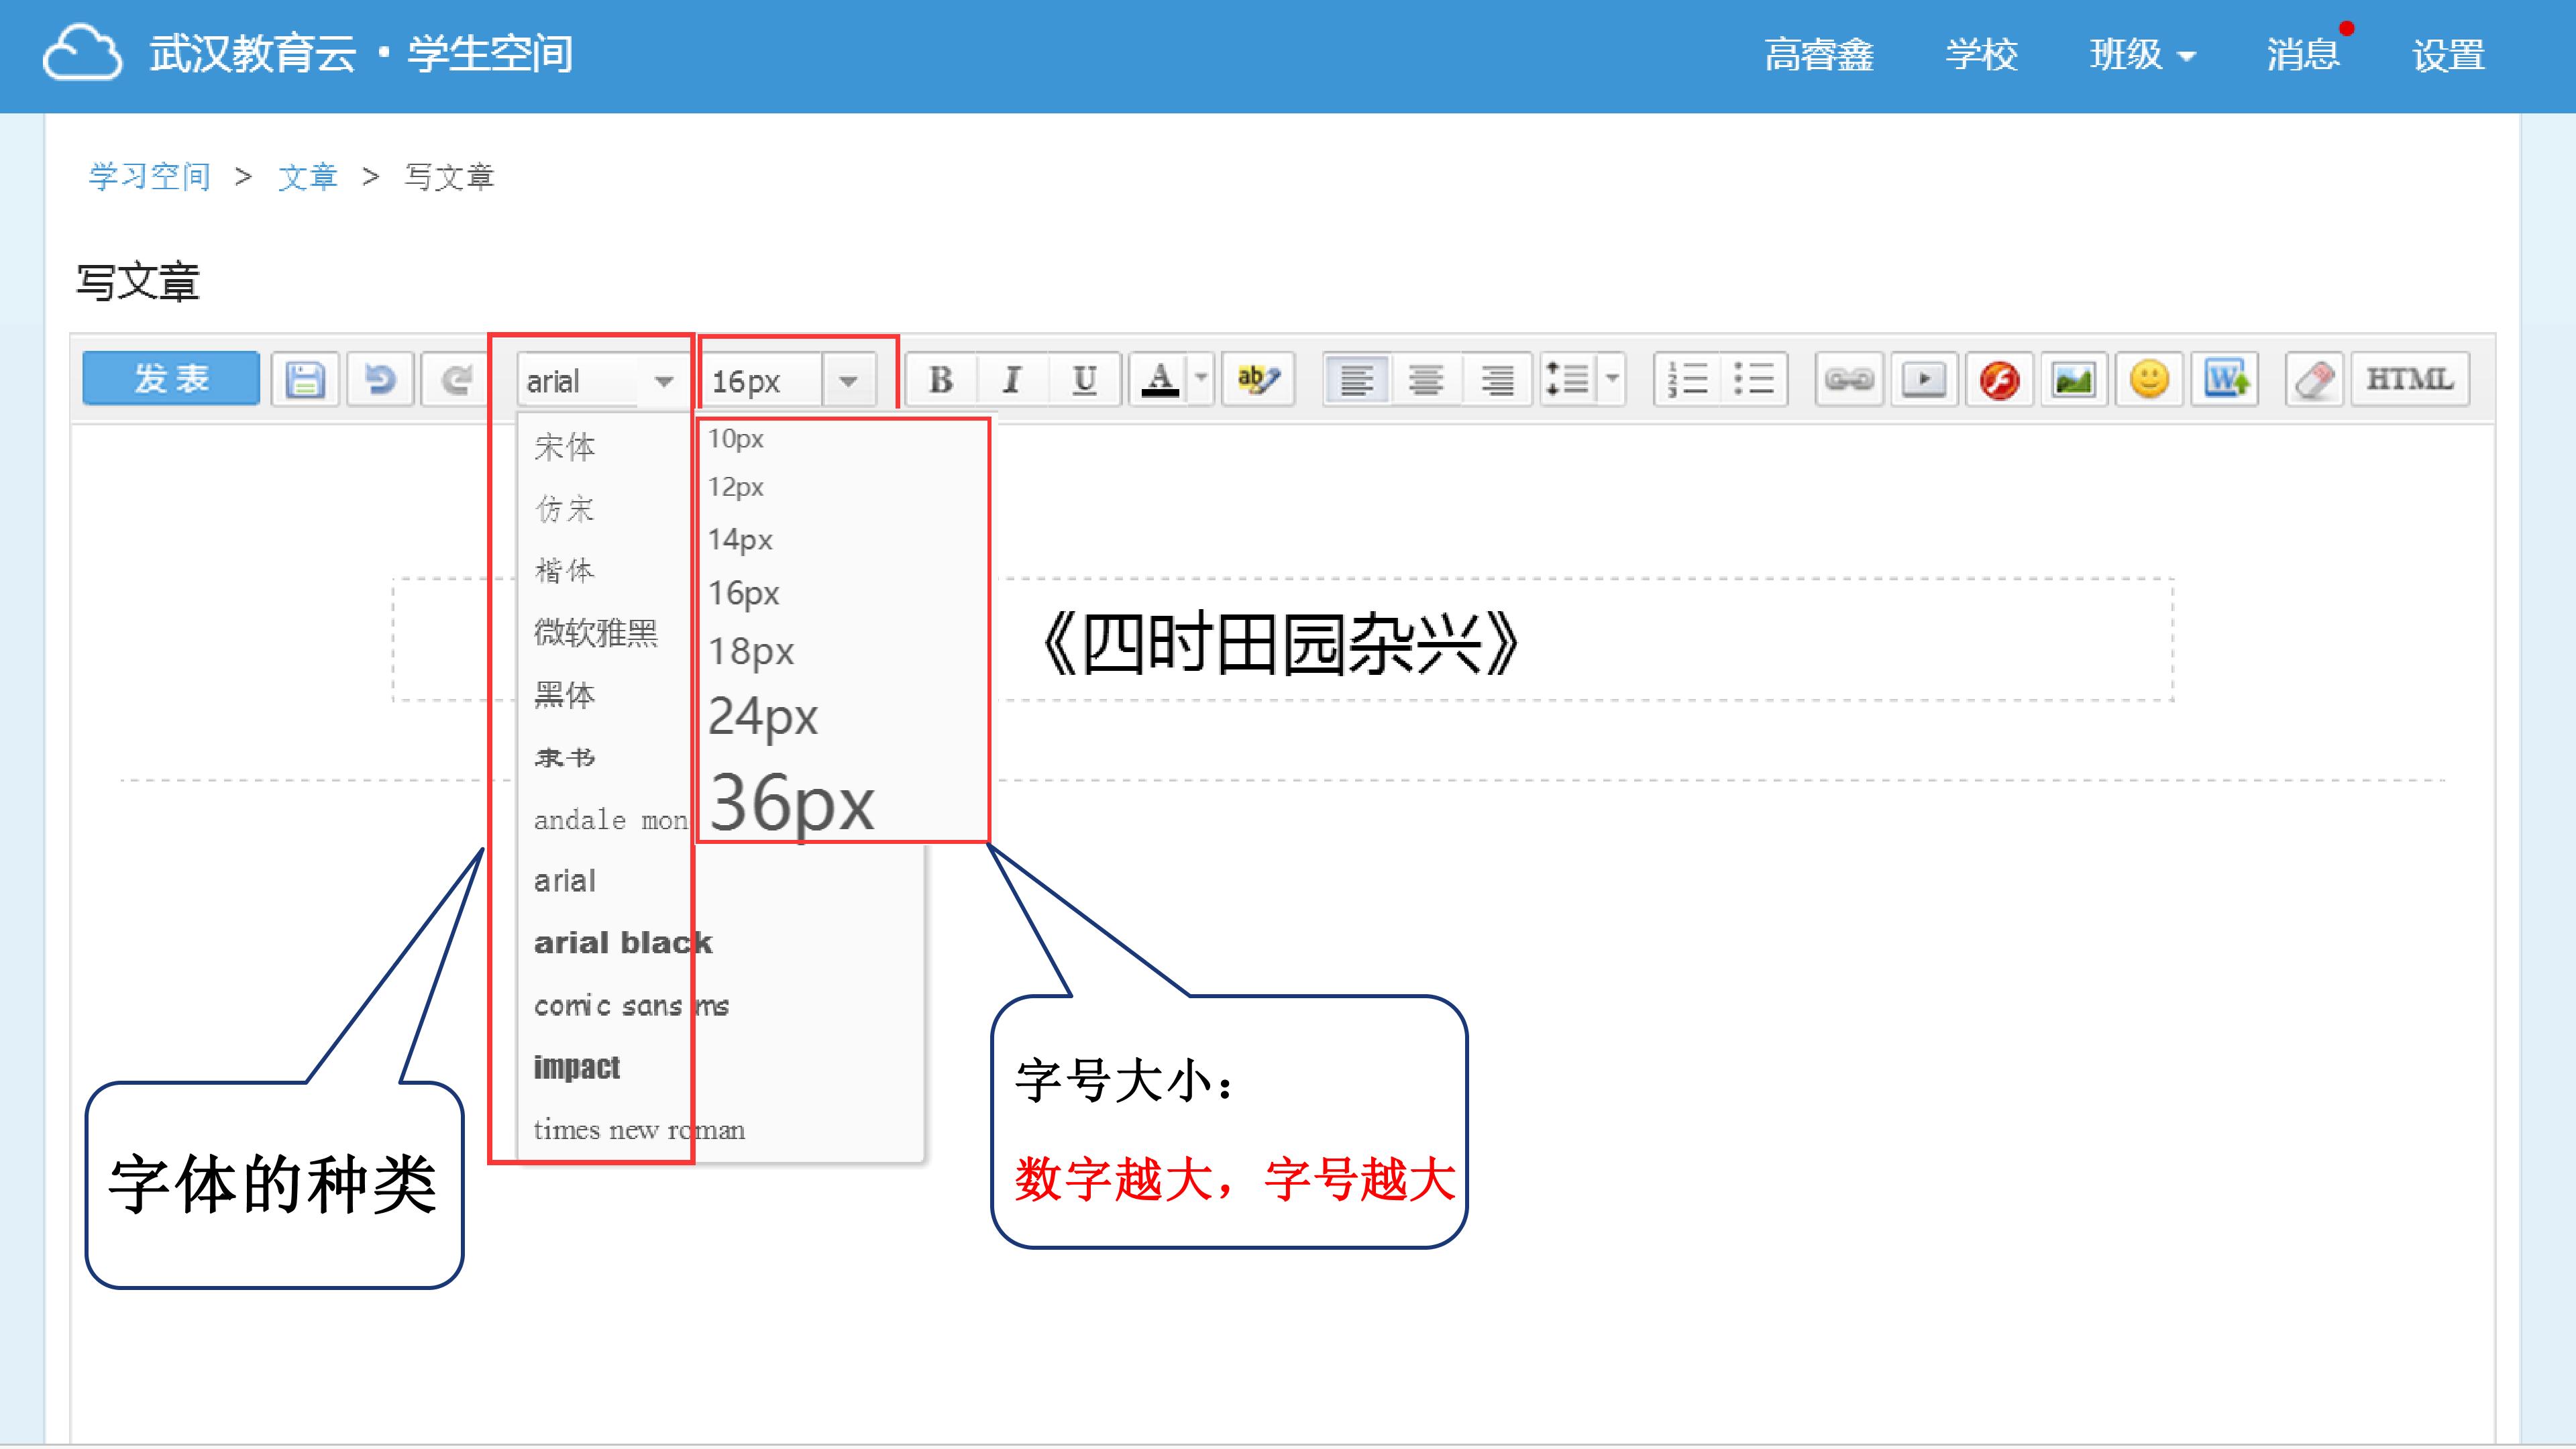The width and height of the screenshot is (2576, 1449).
Task: Select 微软雅黑 from the font list
Action: 596,633
